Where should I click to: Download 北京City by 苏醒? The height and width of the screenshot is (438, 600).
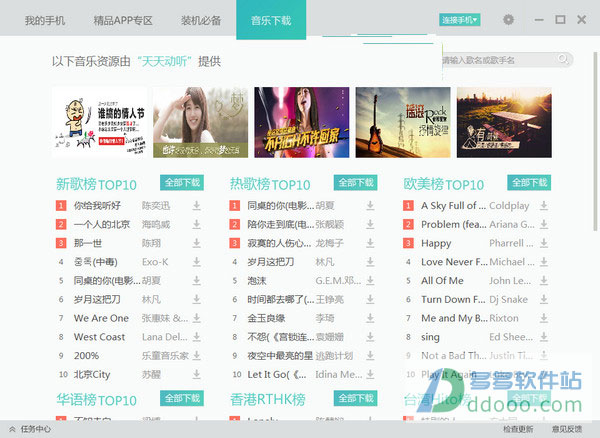pyautogui.click(x=197, y=374)
